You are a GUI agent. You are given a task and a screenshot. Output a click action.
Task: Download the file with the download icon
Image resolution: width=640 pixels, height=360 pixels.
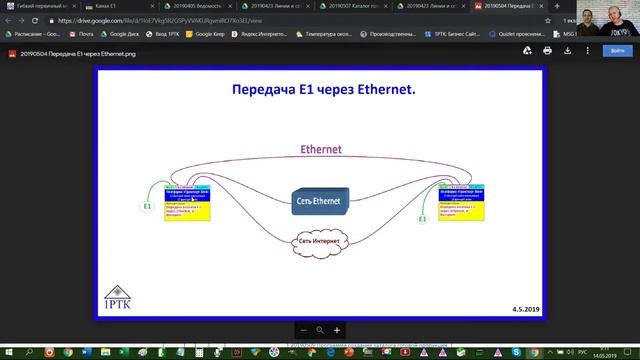(567, 51)
